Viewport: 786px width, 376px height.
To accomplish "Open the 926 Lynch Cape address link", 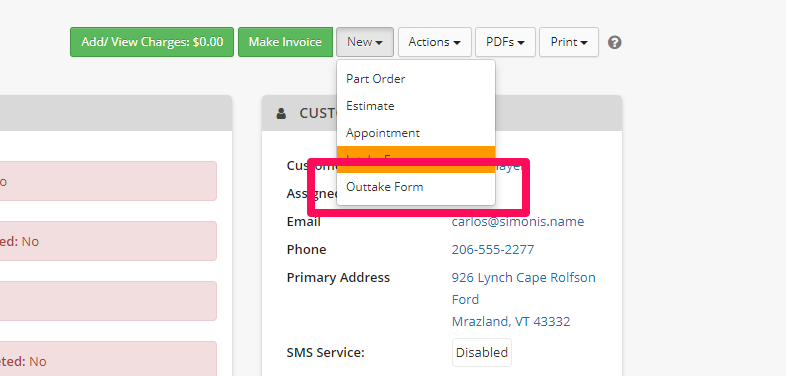I will pos(524,299).
